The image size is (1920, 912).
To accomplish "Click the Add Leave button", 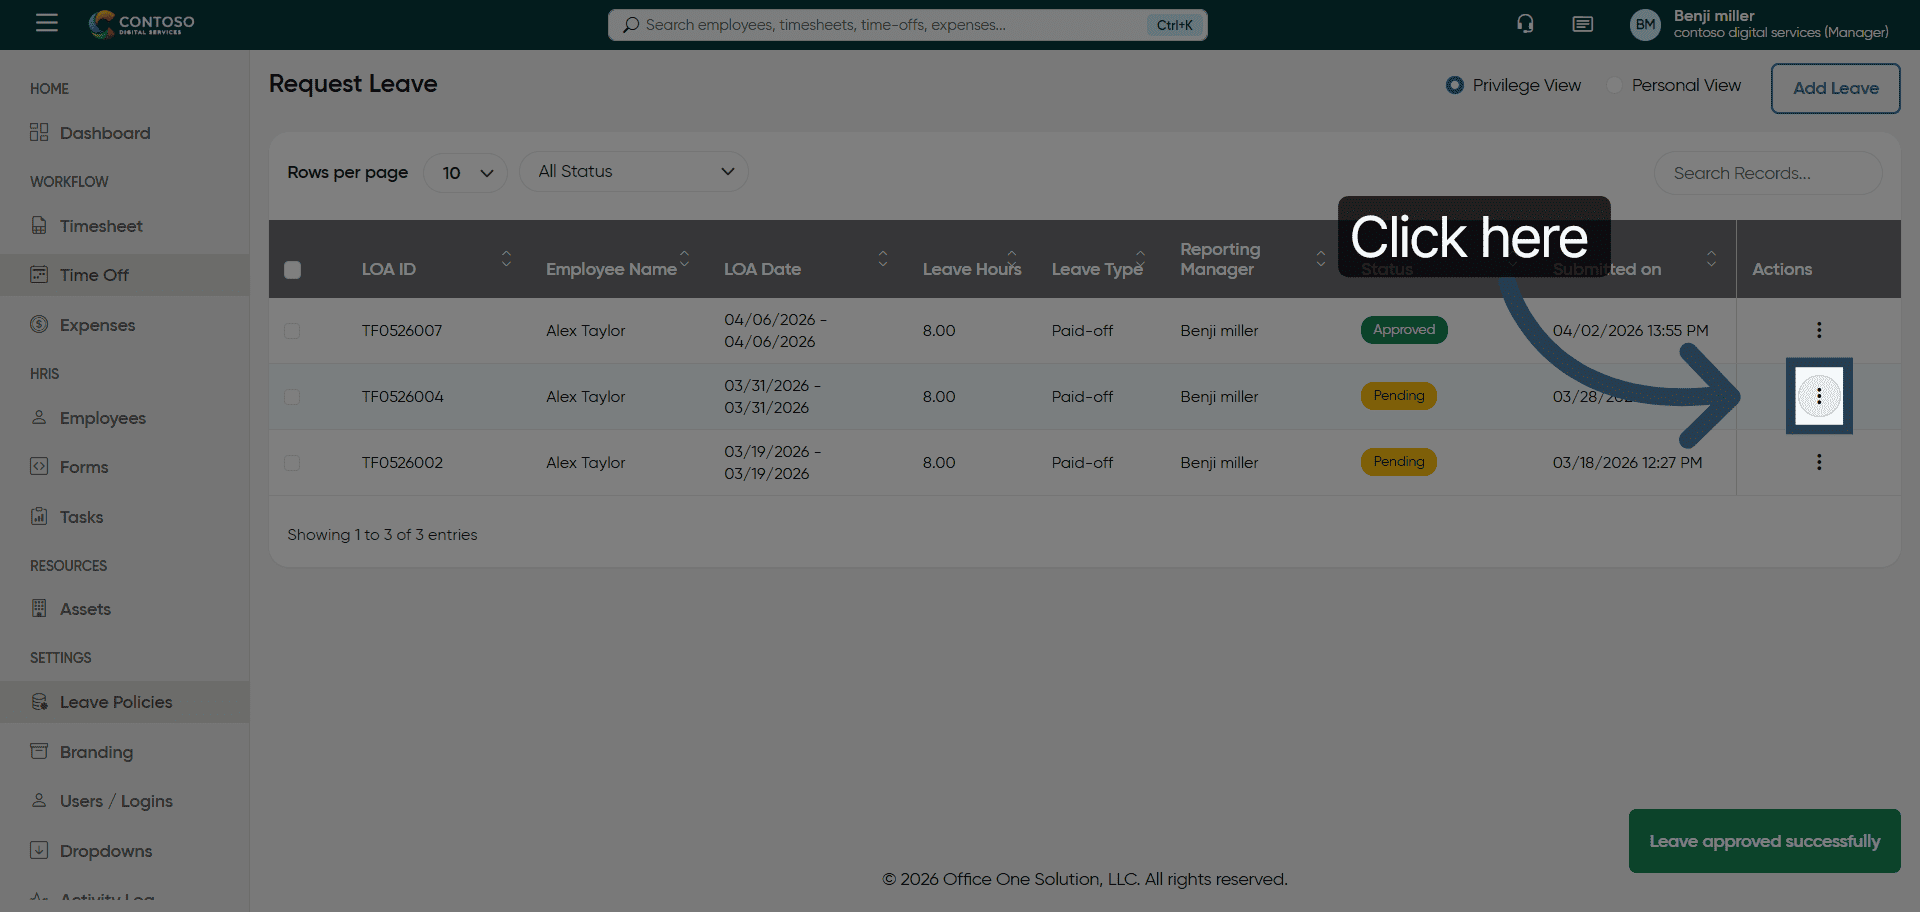I will 1835,88.
